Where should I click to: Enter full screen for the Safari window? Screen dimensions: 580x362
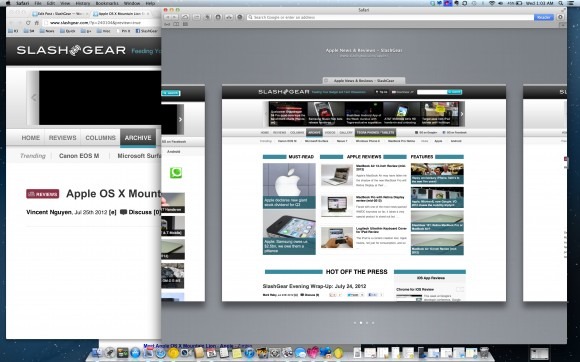click(563, 10)
